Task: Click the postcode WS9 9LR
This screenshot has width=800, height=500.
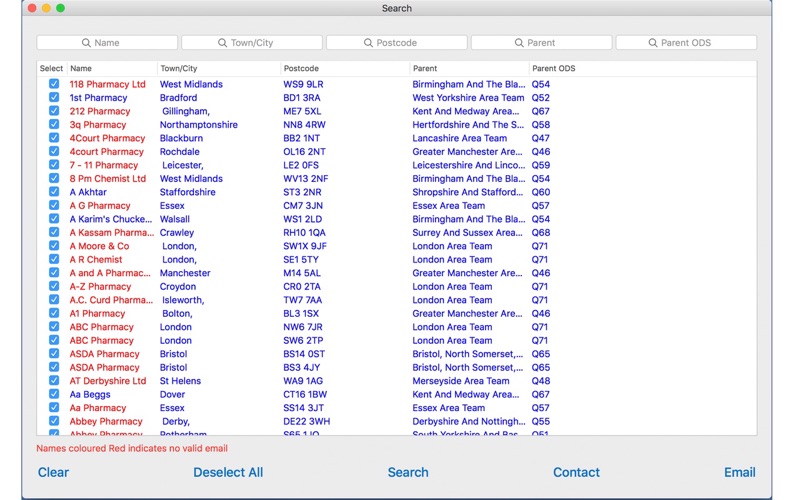Action: (x=303, y=84)
